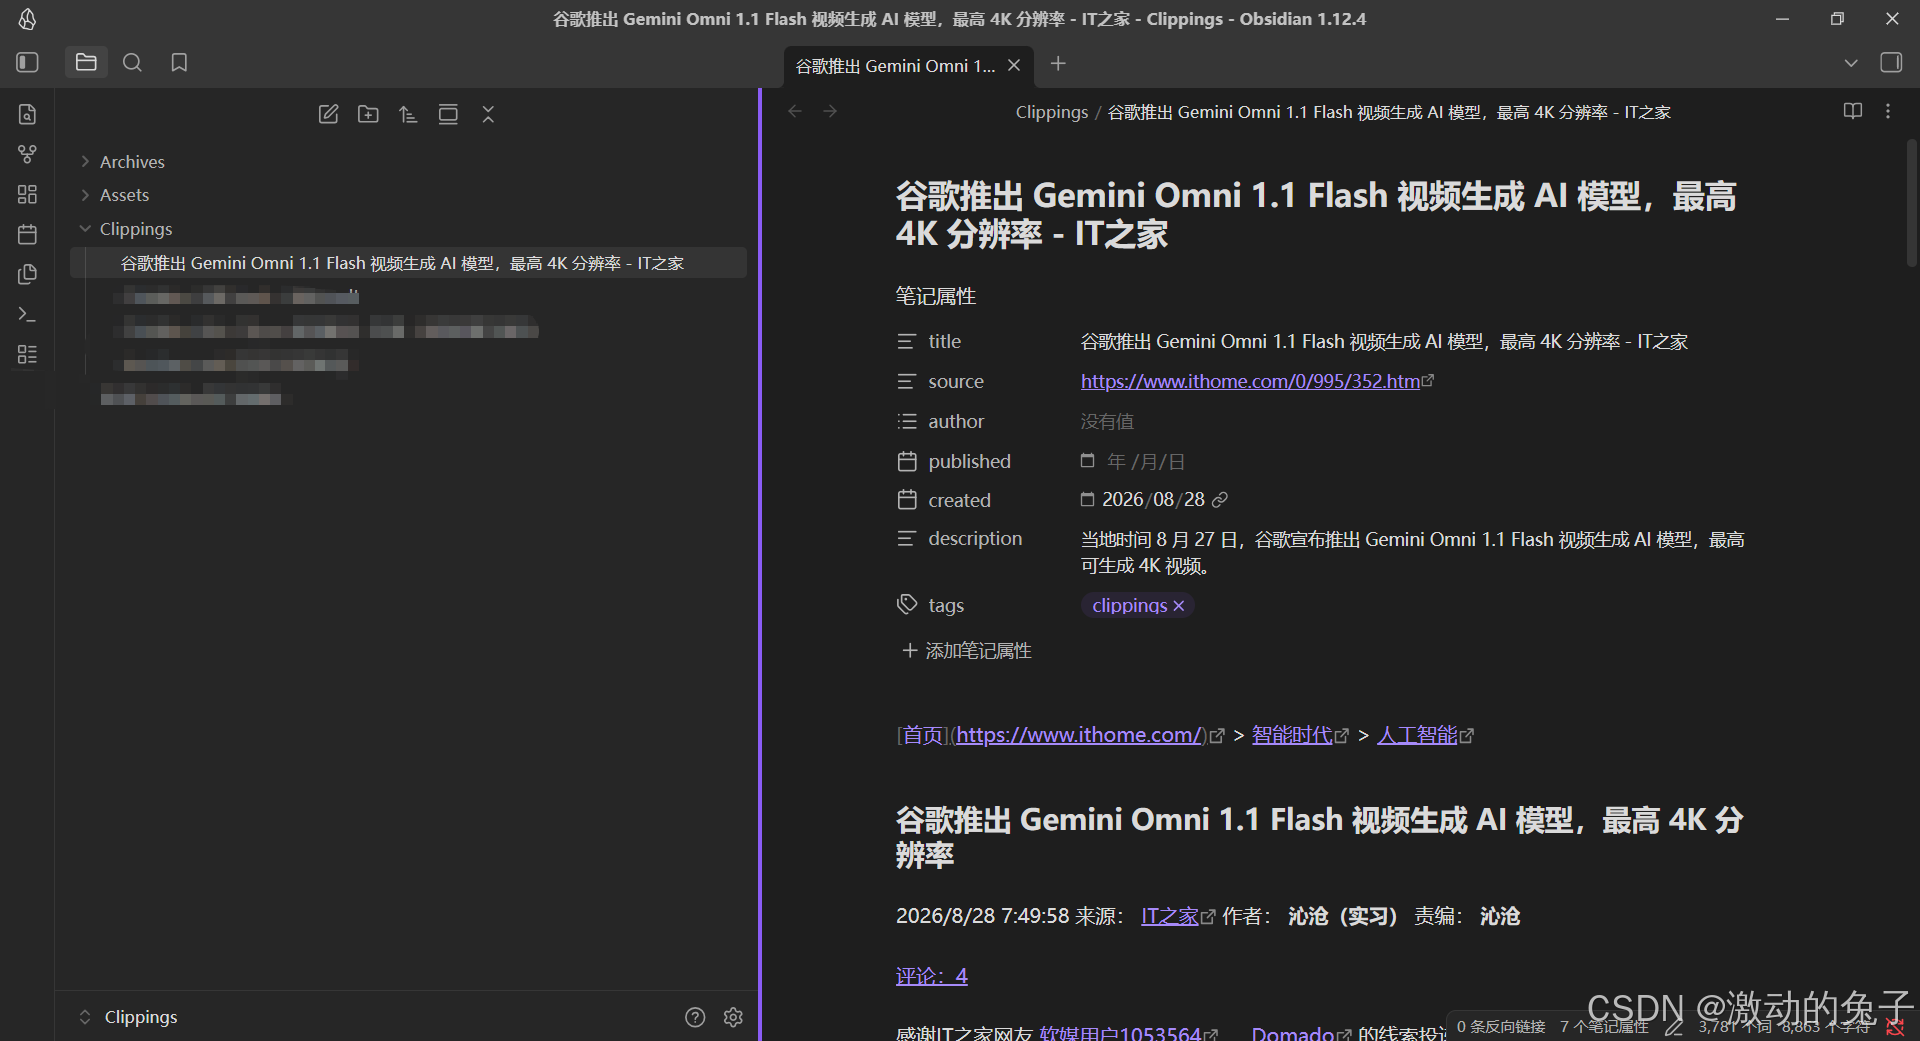Viewport: 1920px width, 1041px height.
Task: Change the file sort order
Action: (408, 114)
